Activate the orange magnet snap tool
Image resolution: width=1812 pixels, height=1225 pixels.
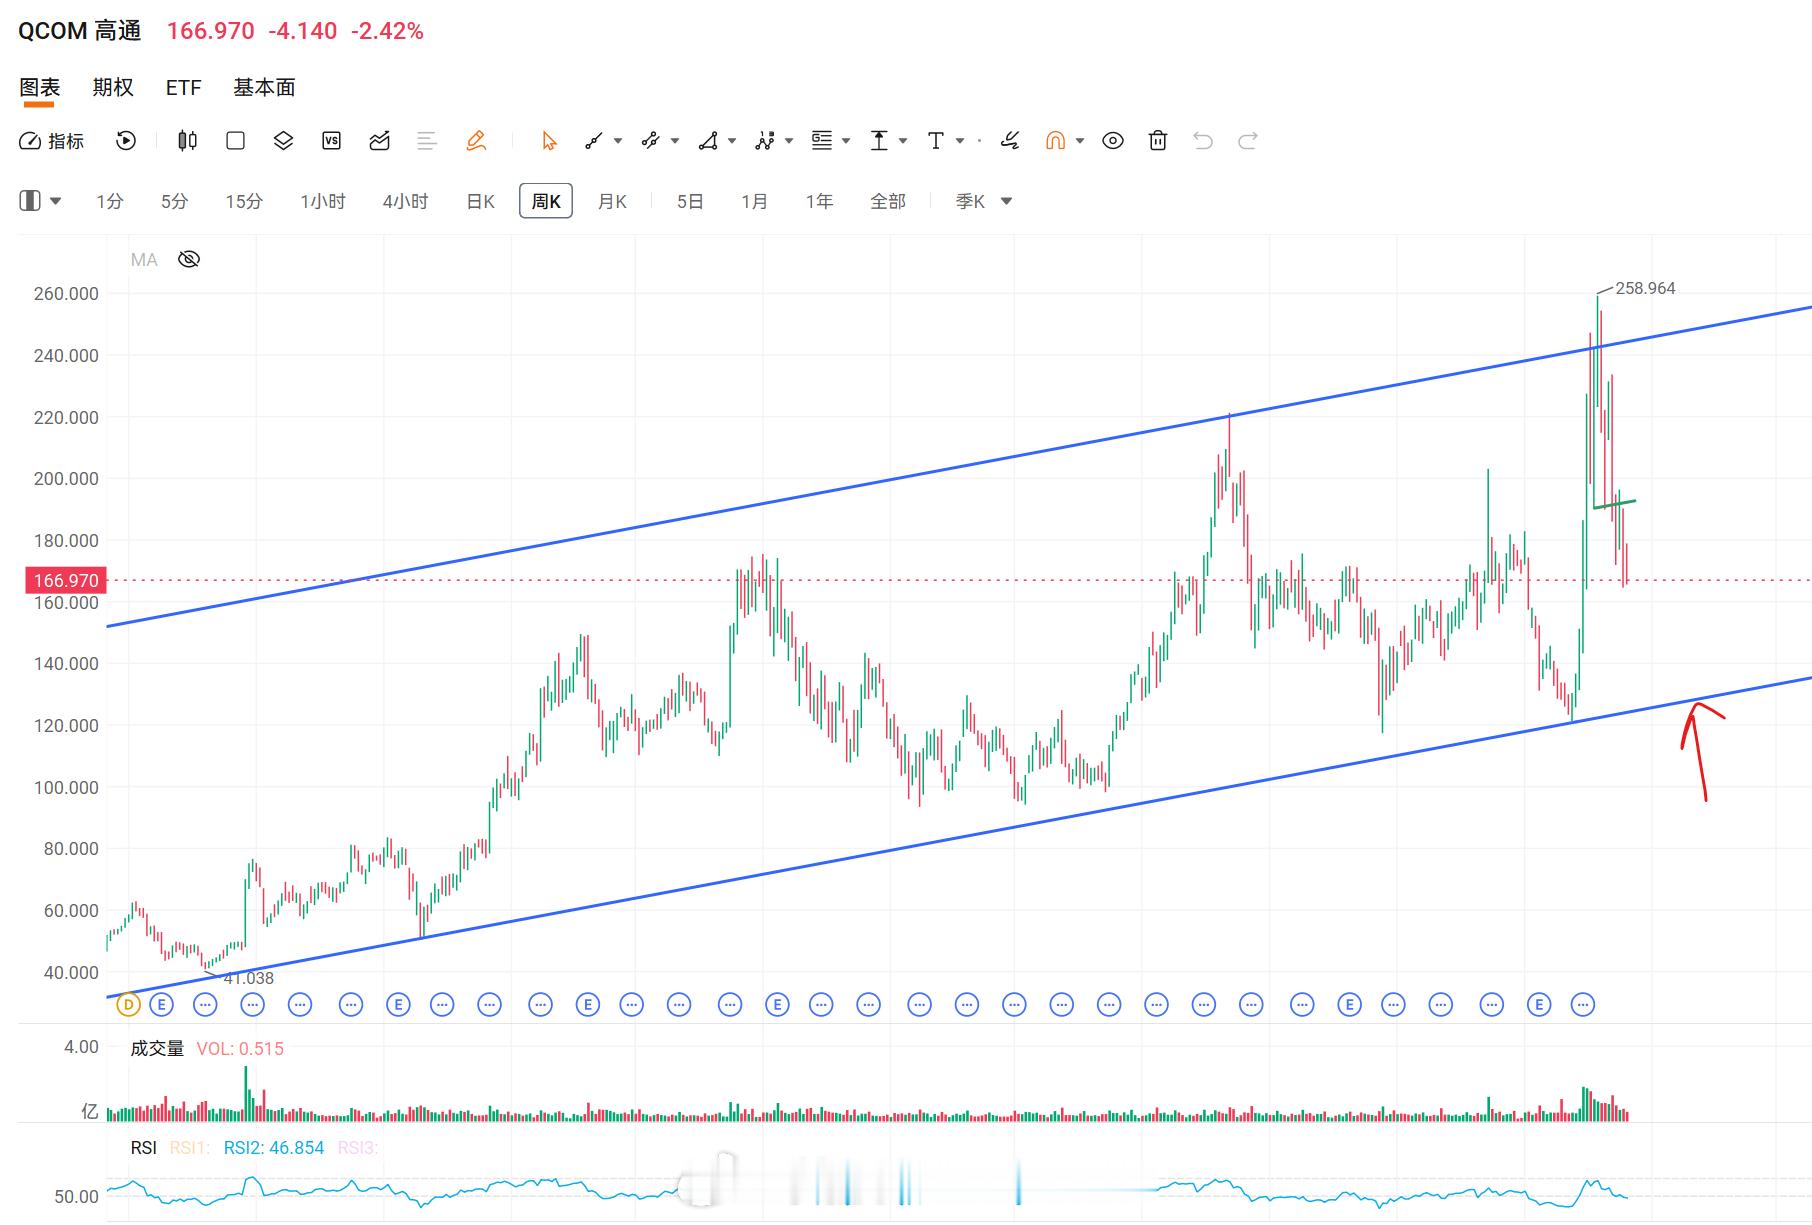(x=1055, y=141)
